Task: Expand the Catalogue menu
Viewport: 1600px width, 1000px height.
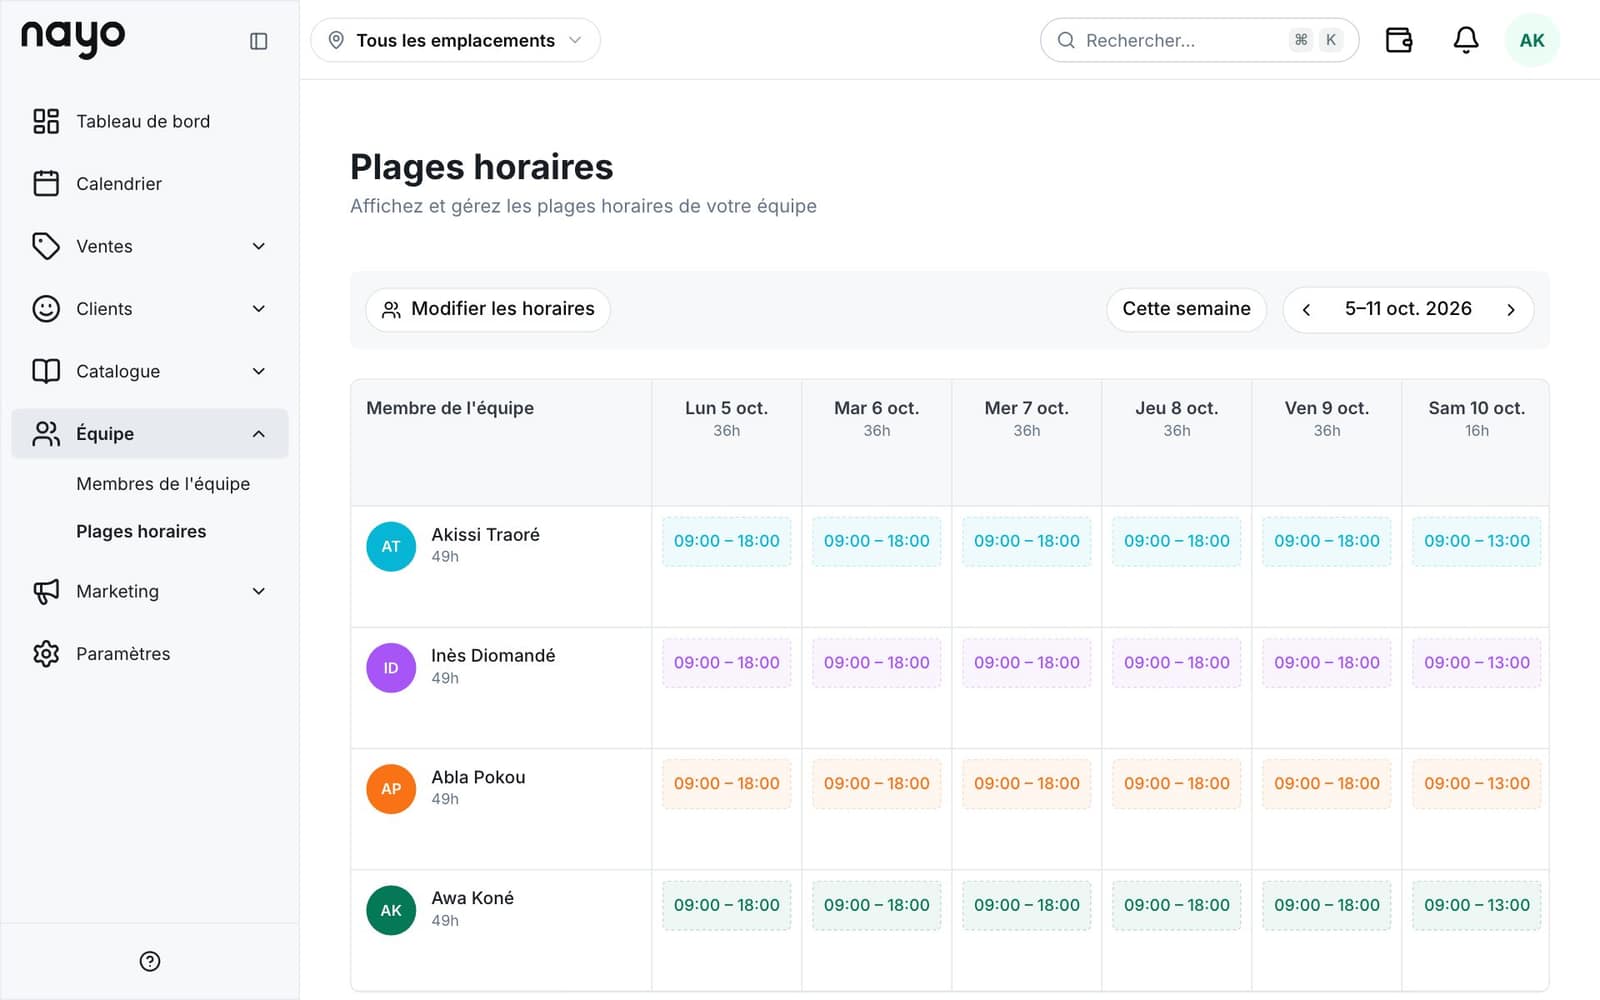Action: [150, 371]
